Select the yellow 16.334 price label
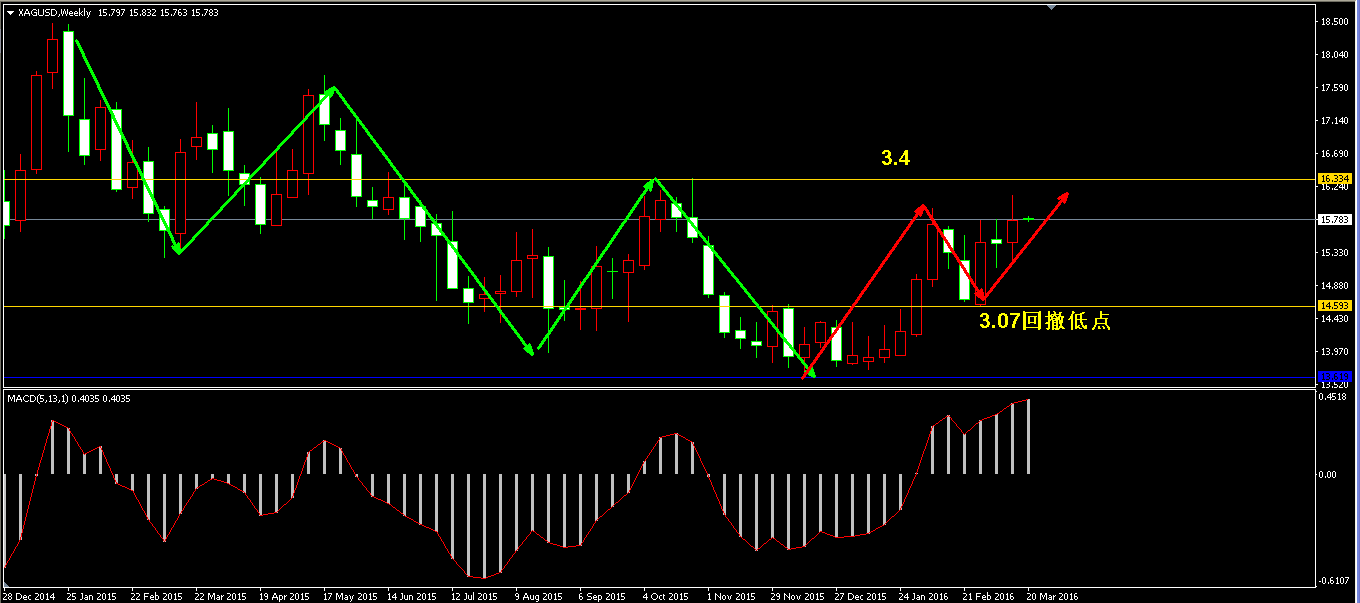 tap(1334, 178)
